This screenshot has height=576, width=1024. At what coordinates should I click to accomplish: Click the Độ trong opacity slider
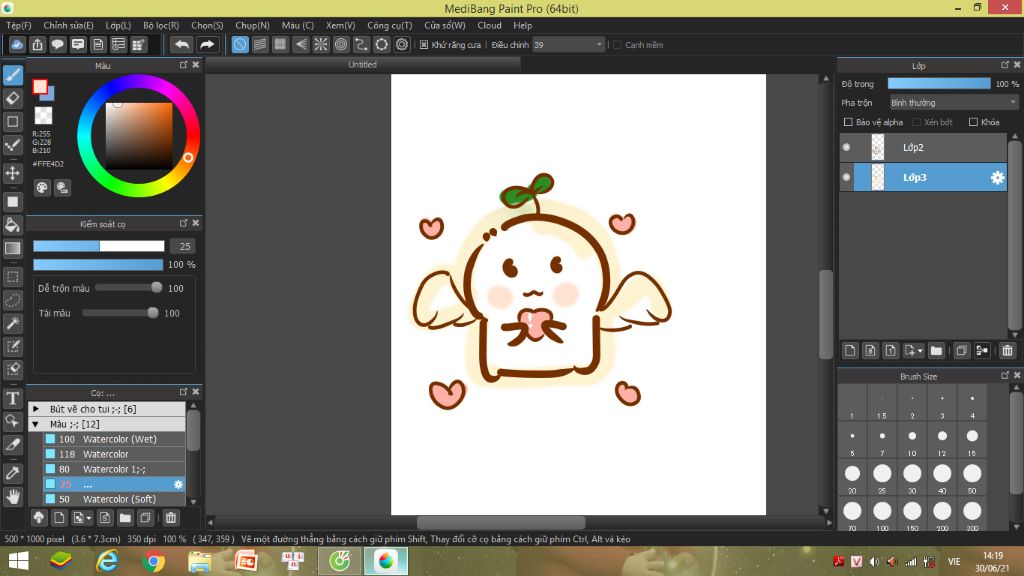point(939,84)
